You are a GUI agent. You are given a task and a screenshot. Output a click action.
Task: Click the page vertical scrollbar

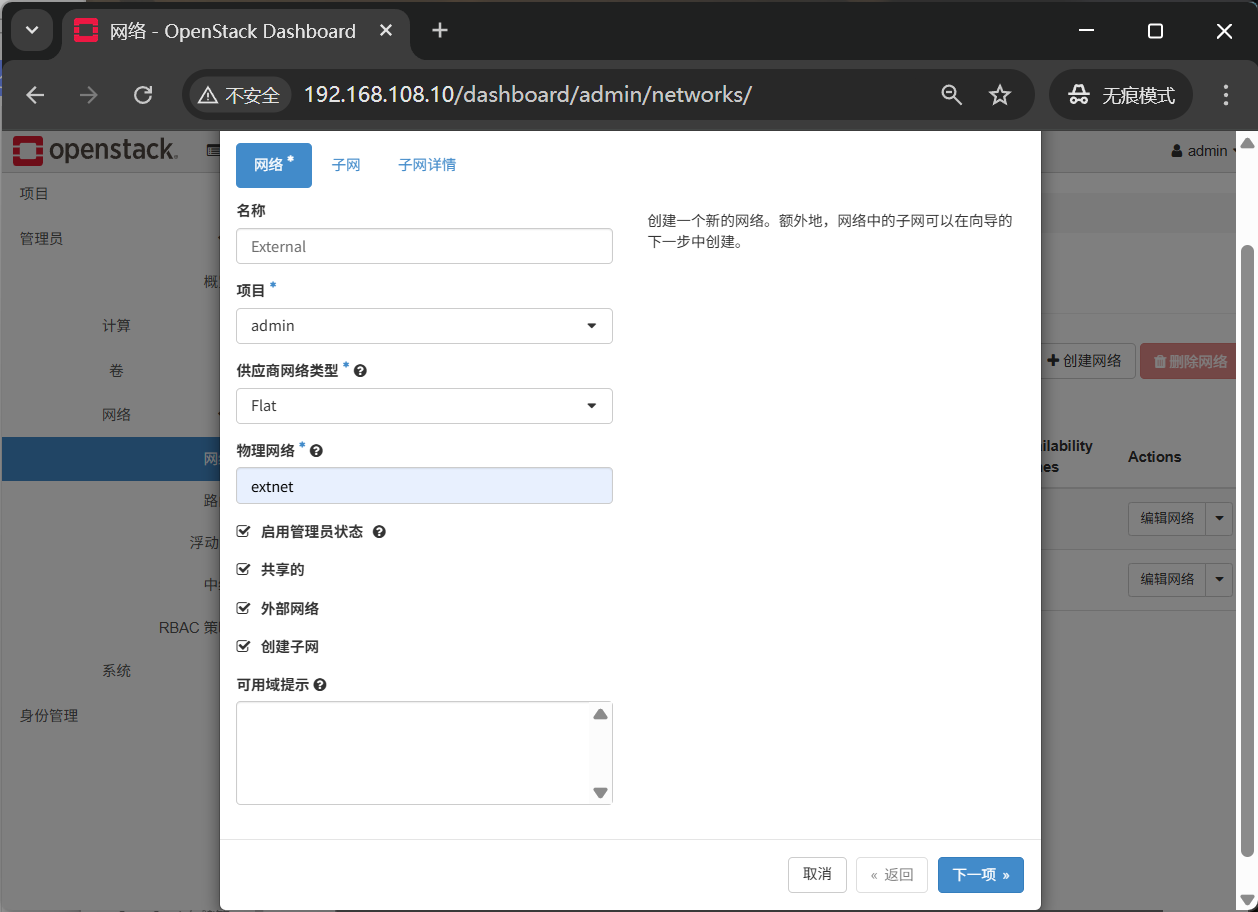1247,550
